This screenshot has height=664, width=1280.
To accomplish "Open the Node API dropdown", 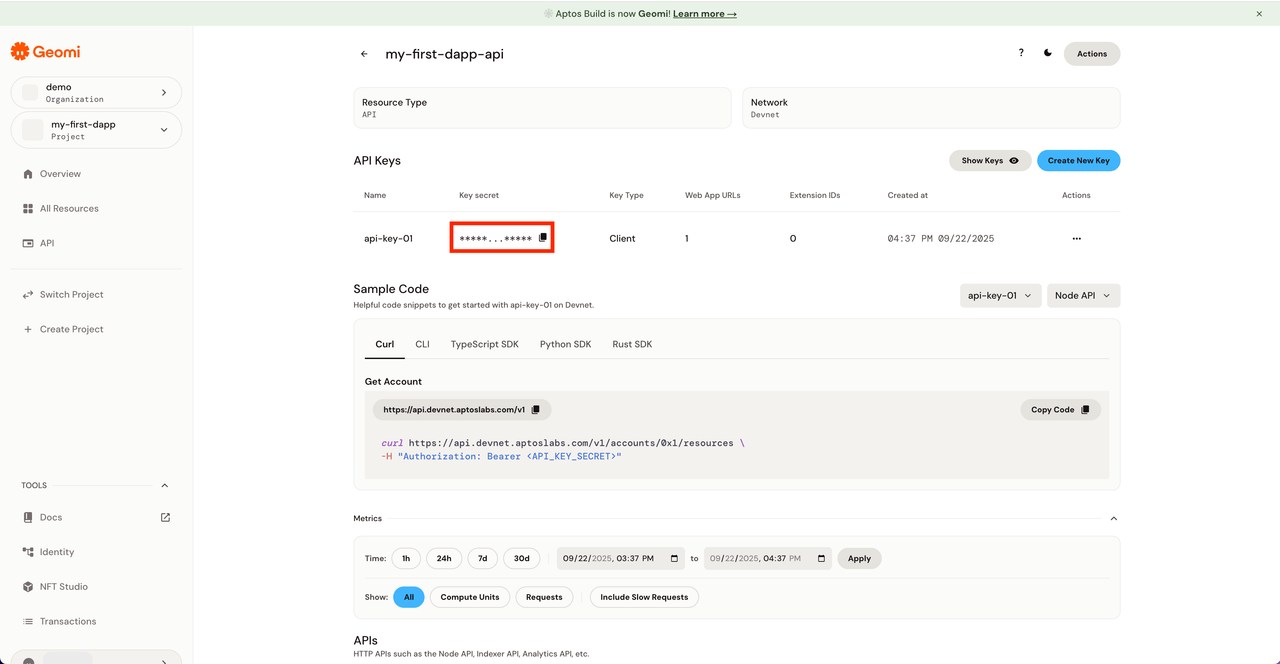I will [x=1083, y=295].
